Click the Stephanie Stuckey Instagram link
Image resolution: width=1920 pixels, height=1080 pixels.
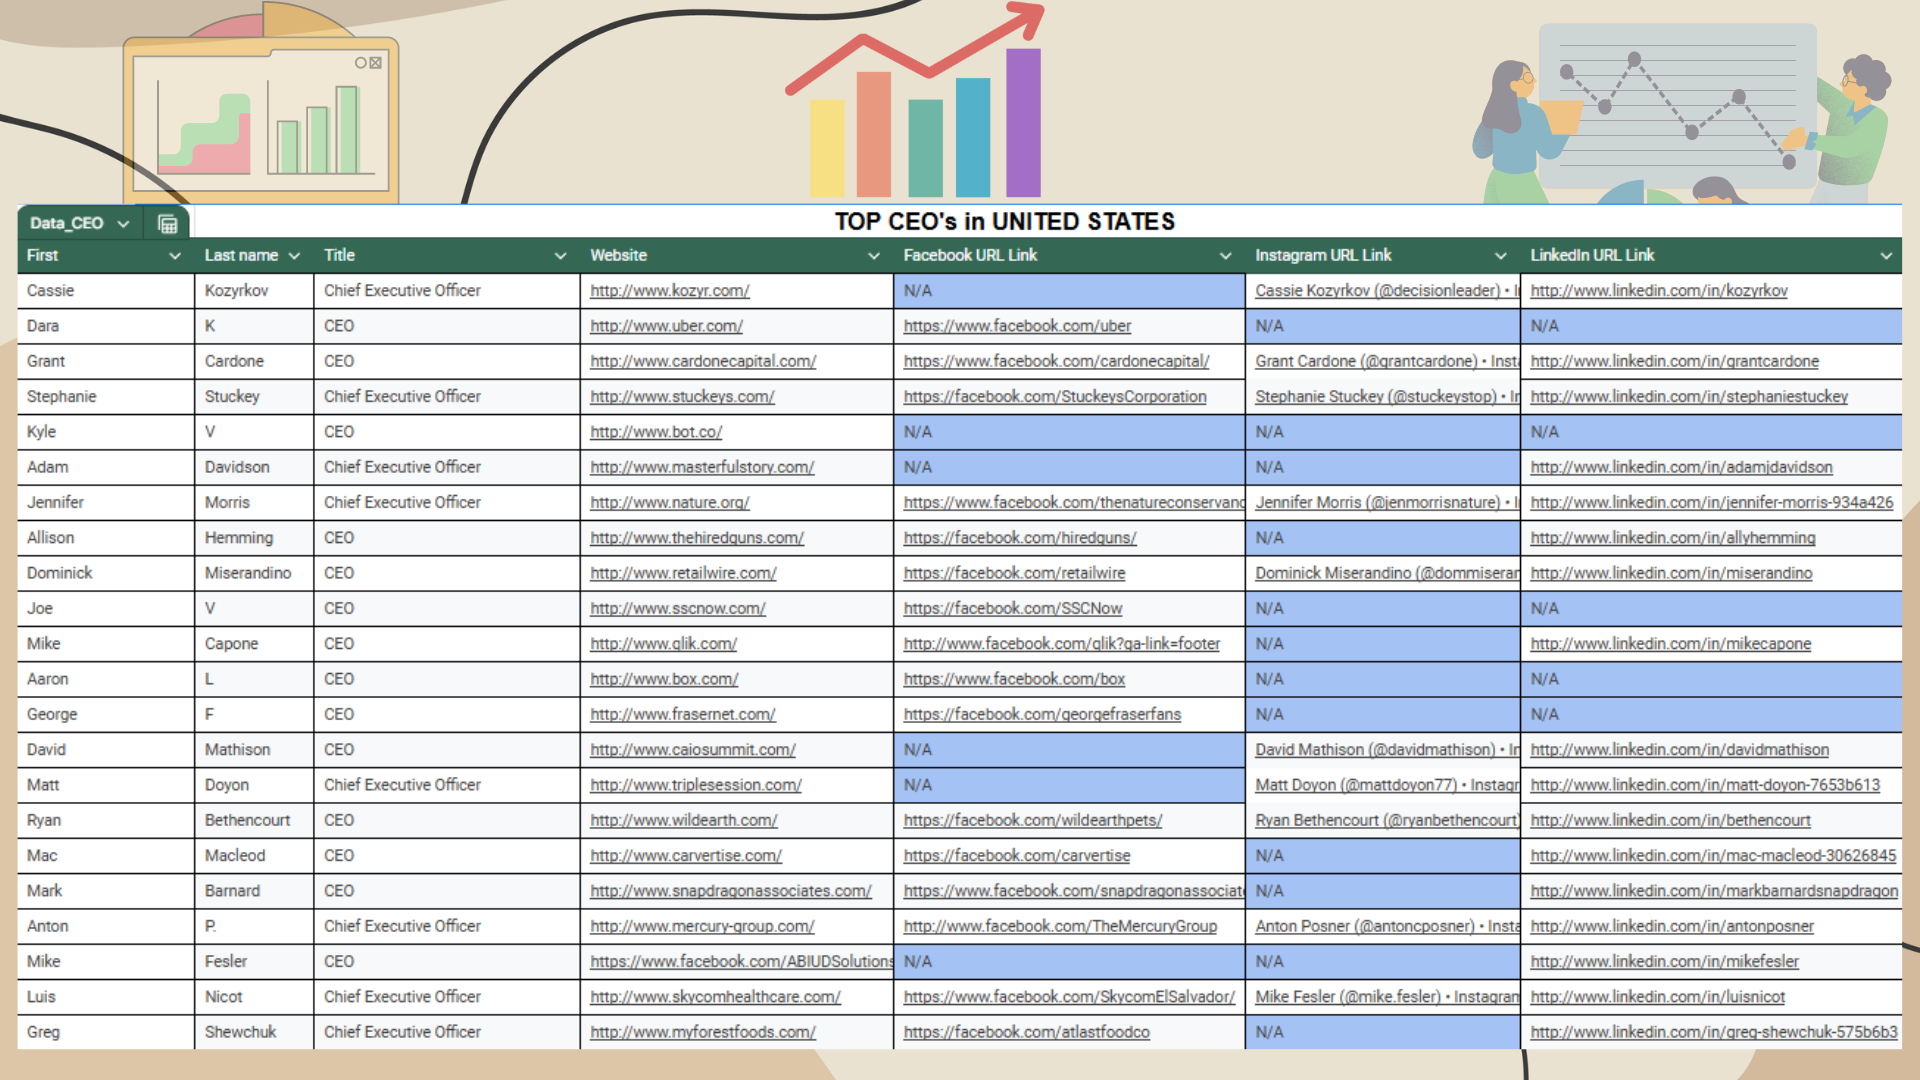1385,397
